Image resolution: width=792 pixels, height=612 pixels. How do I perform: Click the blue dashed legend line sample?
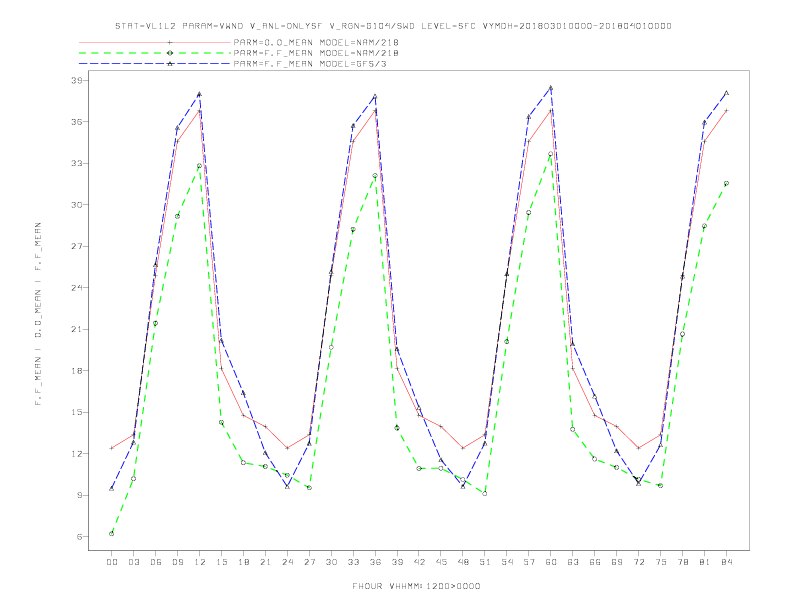155,64
